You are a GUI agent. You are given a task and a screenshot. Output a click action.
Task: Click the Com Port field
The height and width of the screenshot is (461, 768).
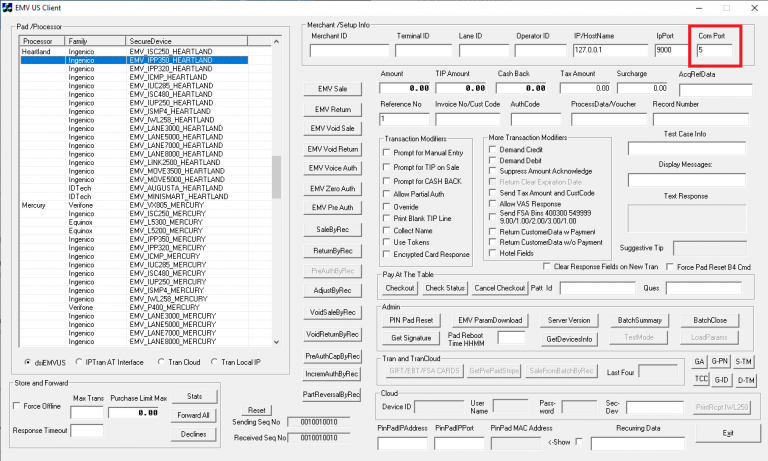click(715, 50)
